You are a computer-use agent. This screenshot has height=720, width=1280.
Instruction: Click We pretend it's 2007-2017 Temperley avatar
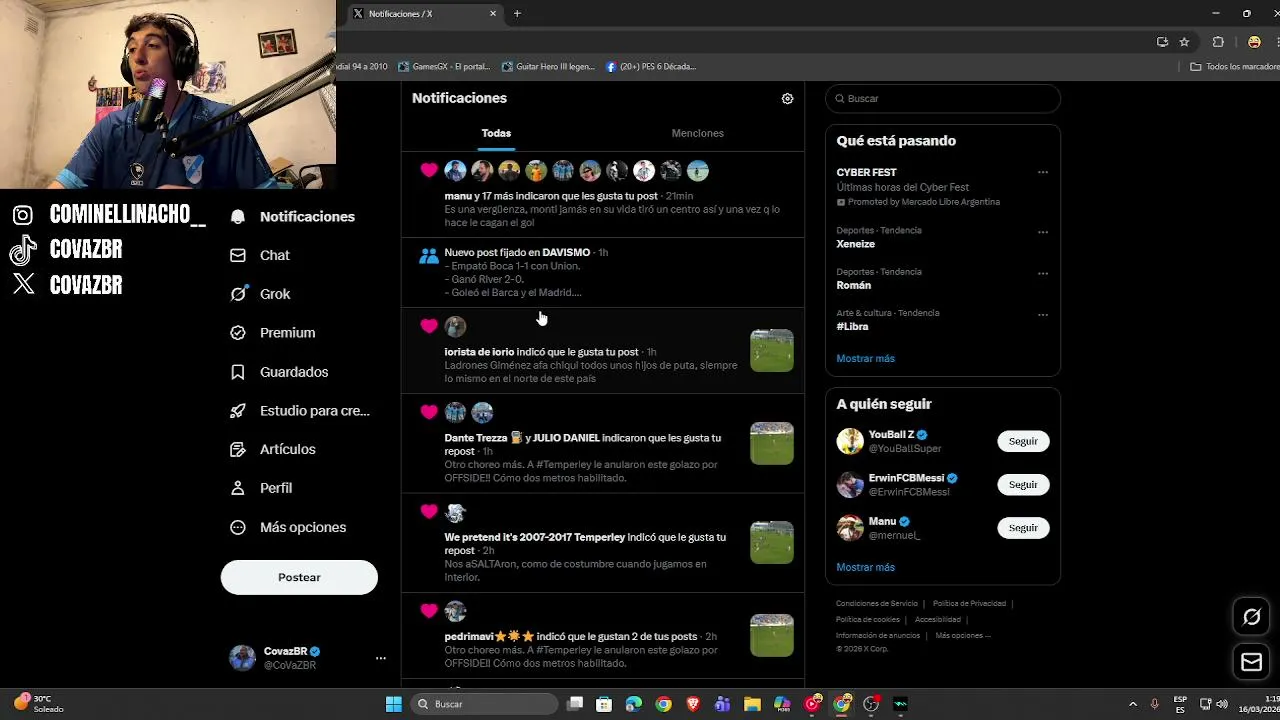tap(455, 513)
